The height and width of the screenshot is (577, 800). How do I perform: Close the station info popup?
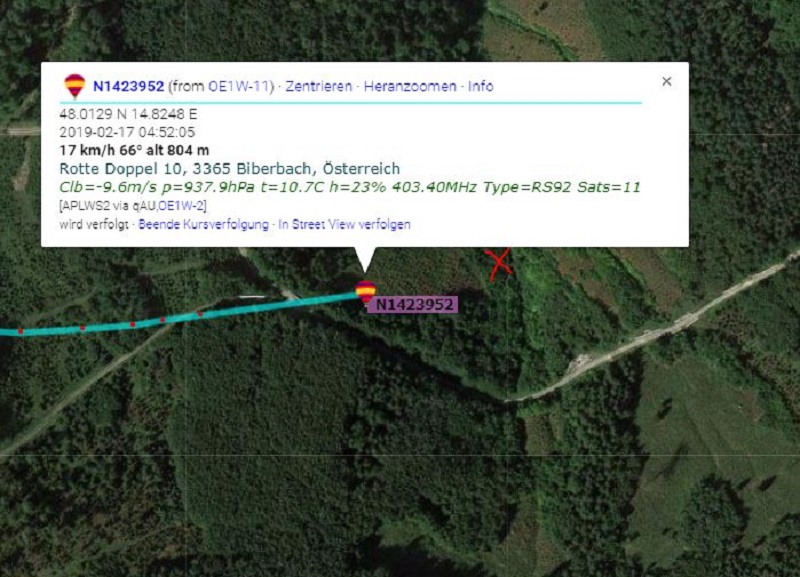666,81
